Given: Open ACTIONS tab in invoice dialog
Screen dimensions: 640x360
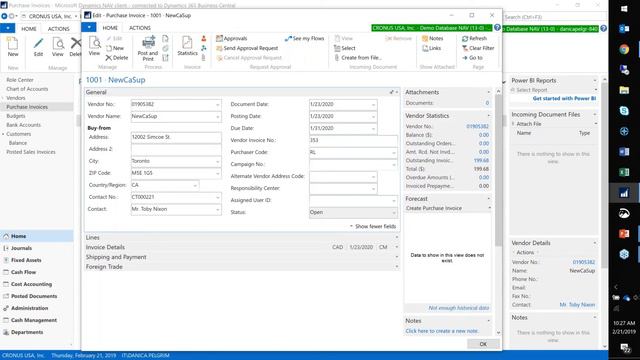Looking at the screenshot, I should (140, 28).
